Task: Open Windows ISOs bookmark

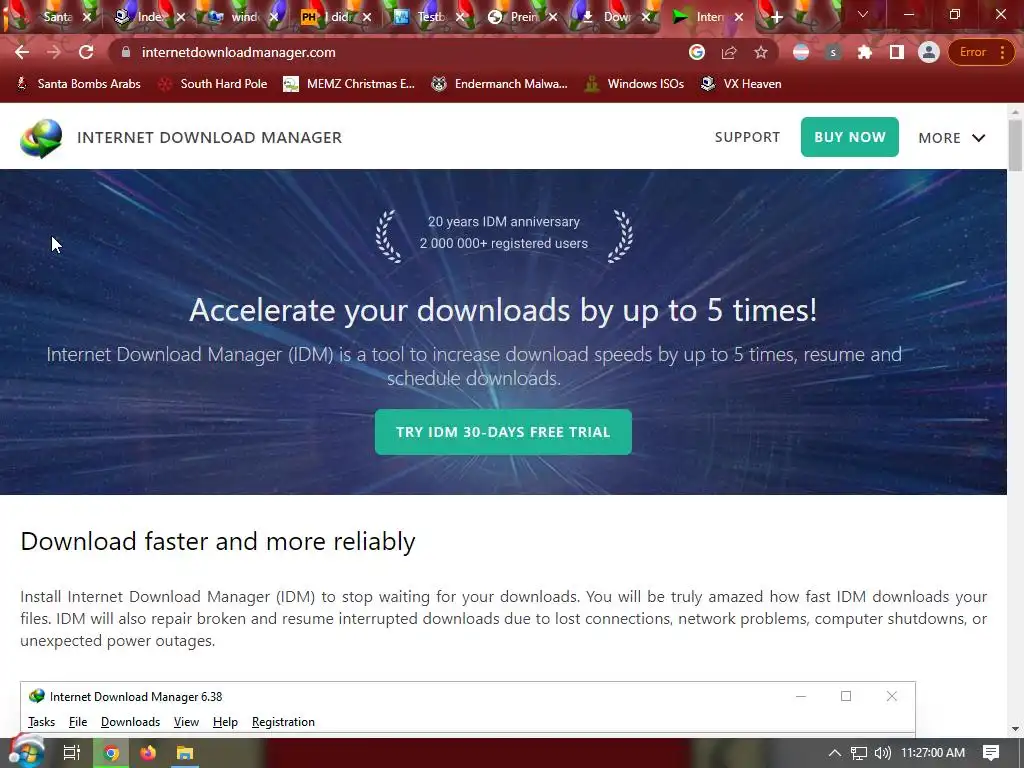Action: (635, 84)
